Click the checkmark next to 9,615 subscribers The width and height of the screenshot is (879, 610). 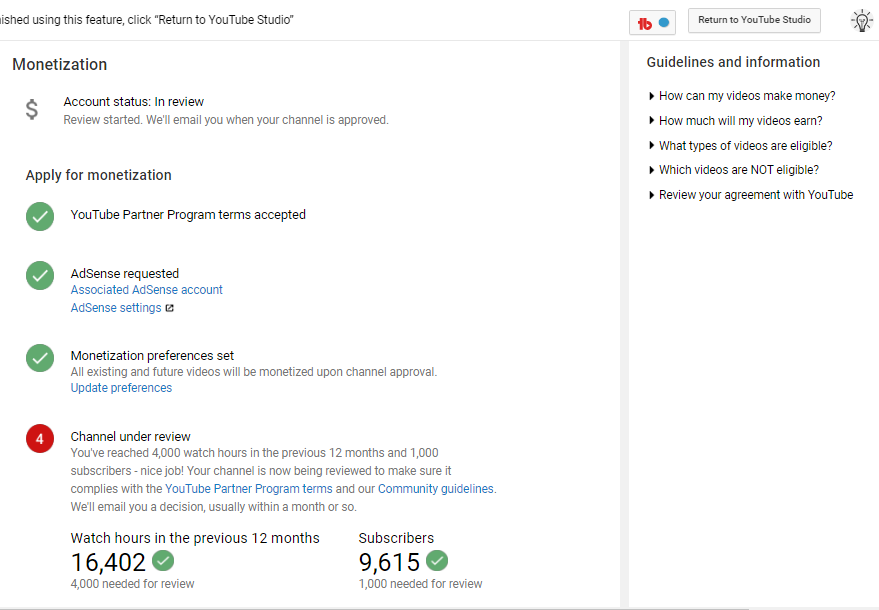(437, 560)
